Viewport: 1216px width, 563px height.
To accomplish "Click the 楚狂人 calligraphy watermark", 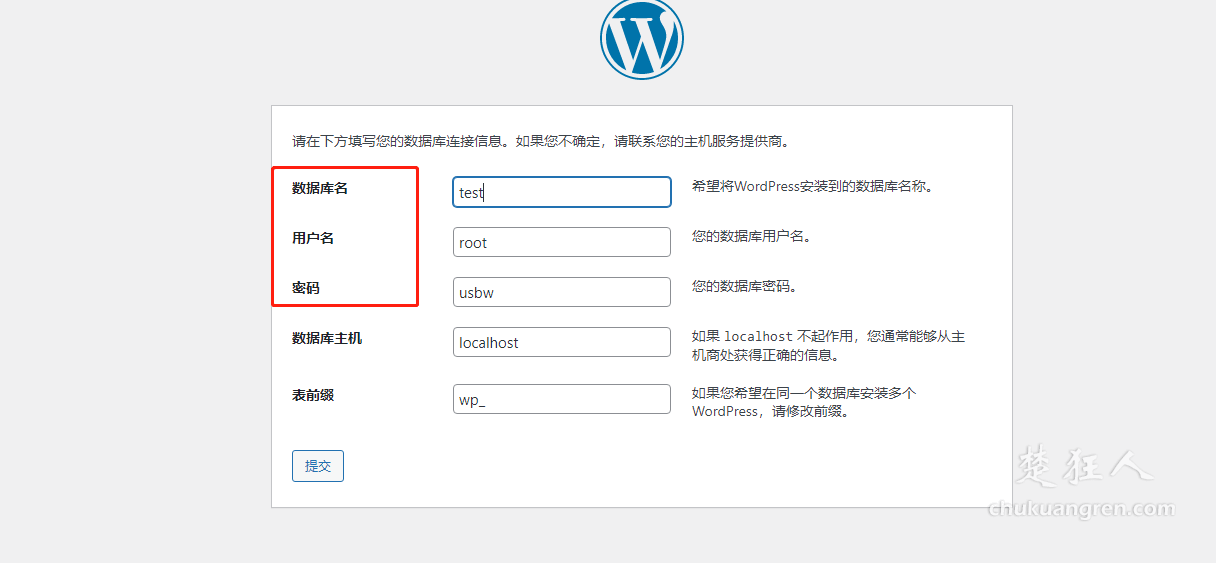I will [x=1085, y=467].
